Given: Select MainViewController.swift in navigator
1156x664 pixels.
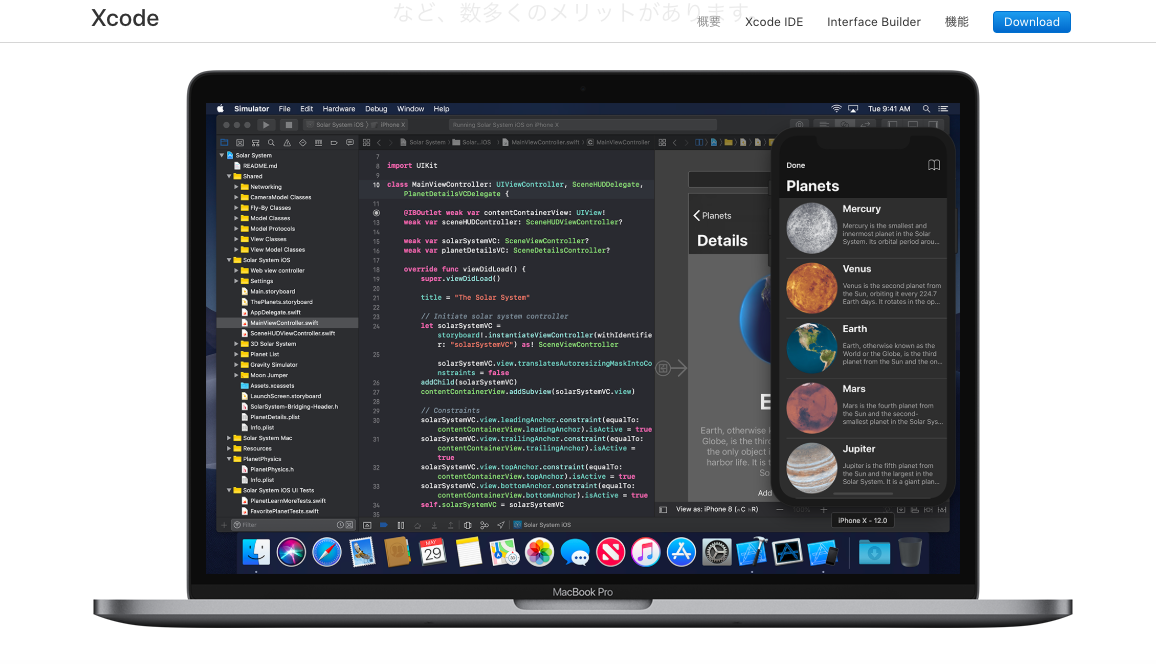Looking at the screenshot, I should 287,323.
